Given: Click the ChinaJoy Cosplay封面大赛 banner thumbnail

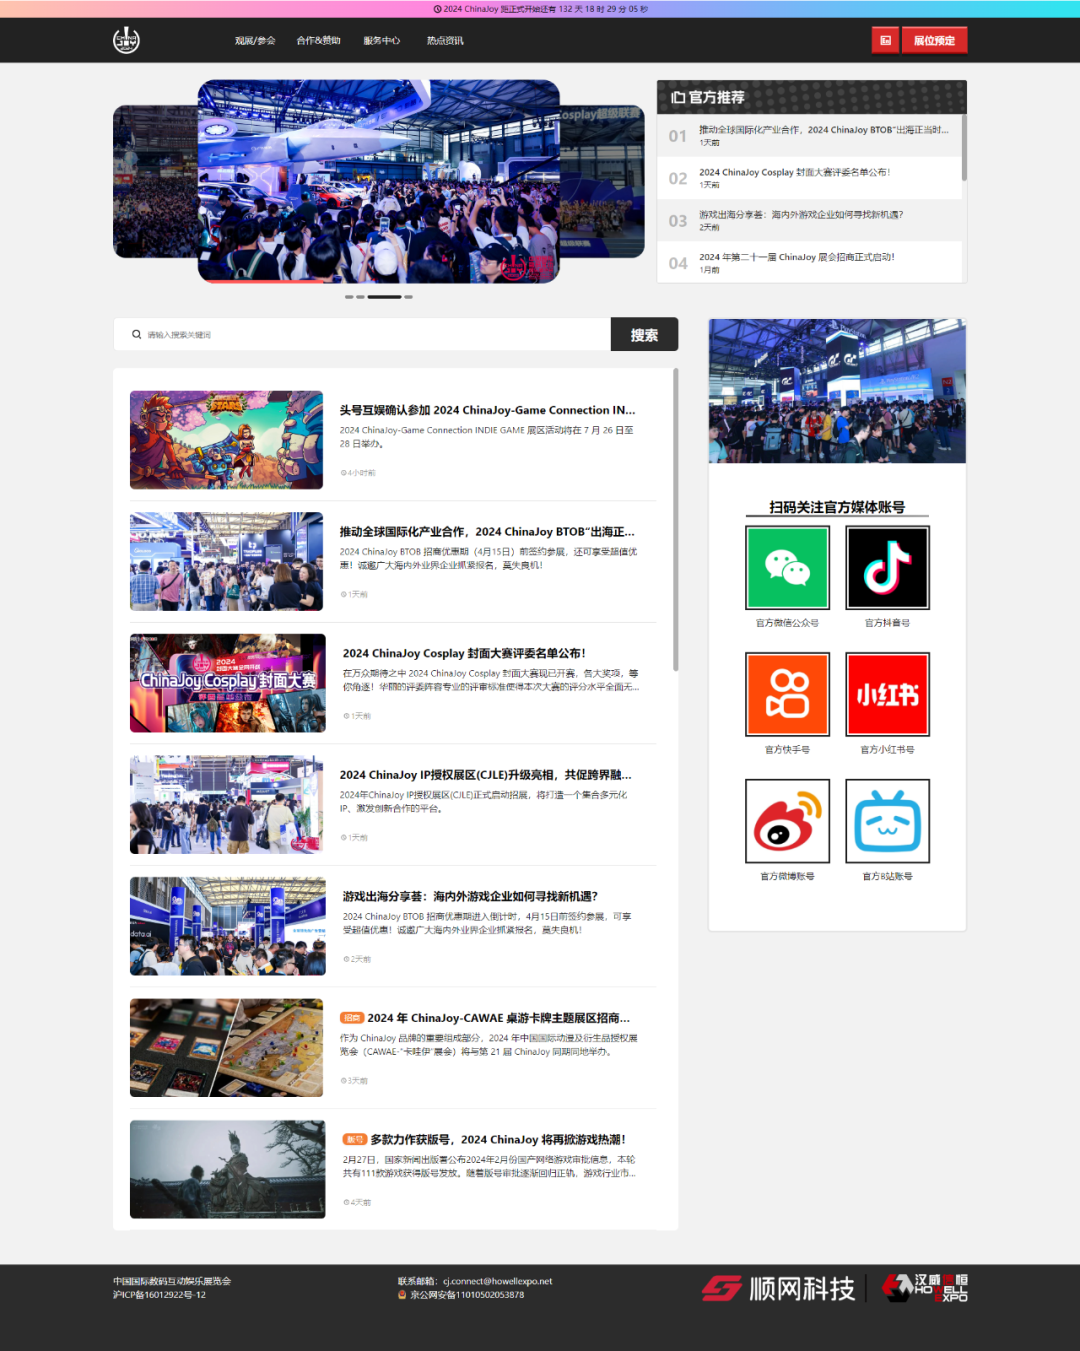Looking at the screenshot, I should (227, 683).
